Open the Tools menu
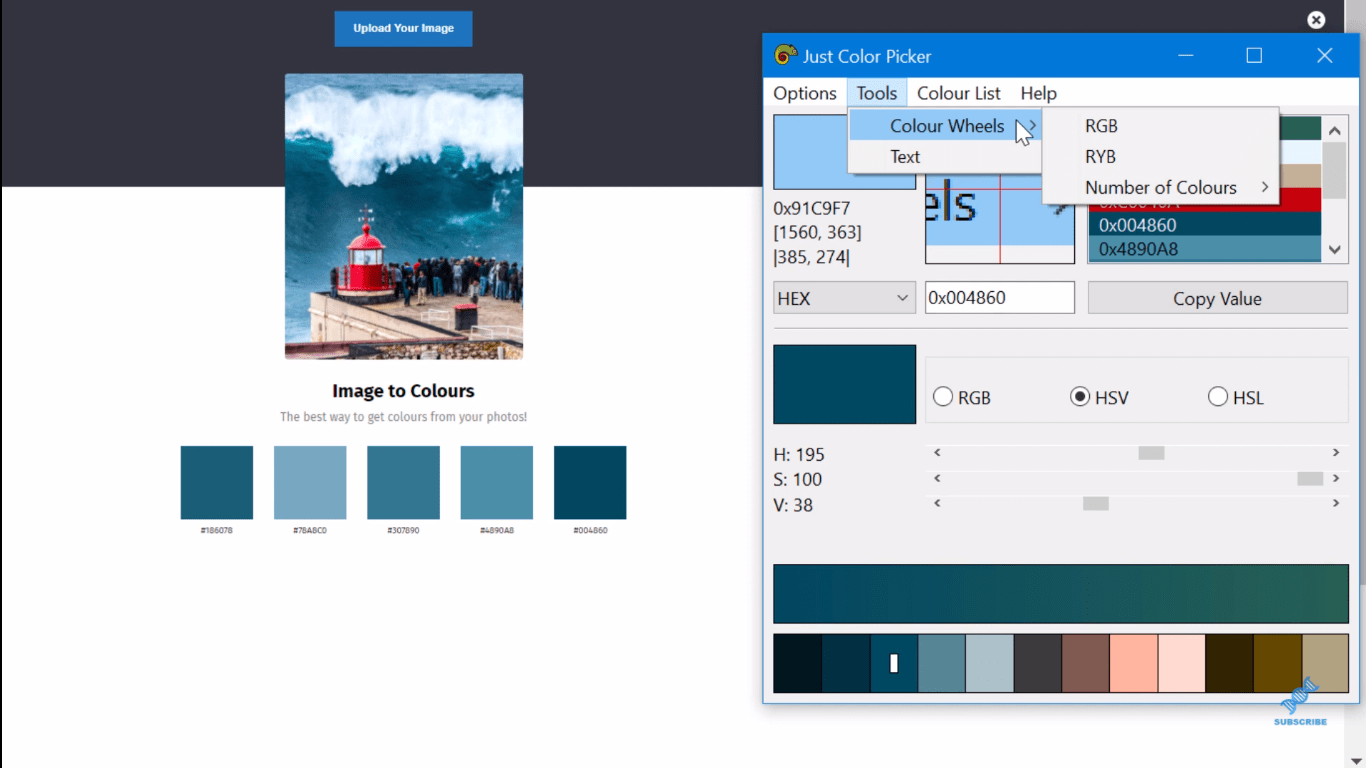 click(x=877, y=93)
